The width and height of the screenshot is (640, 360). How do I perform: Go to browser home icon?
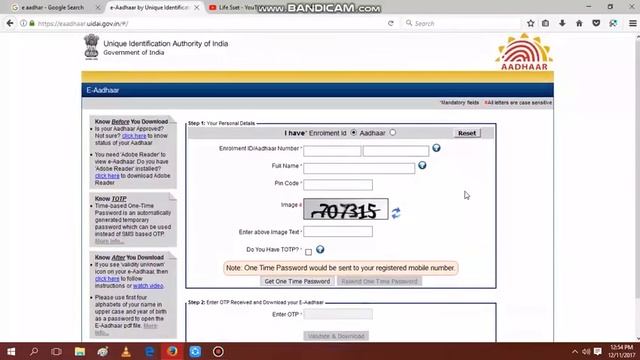click(x=579, y=23)
